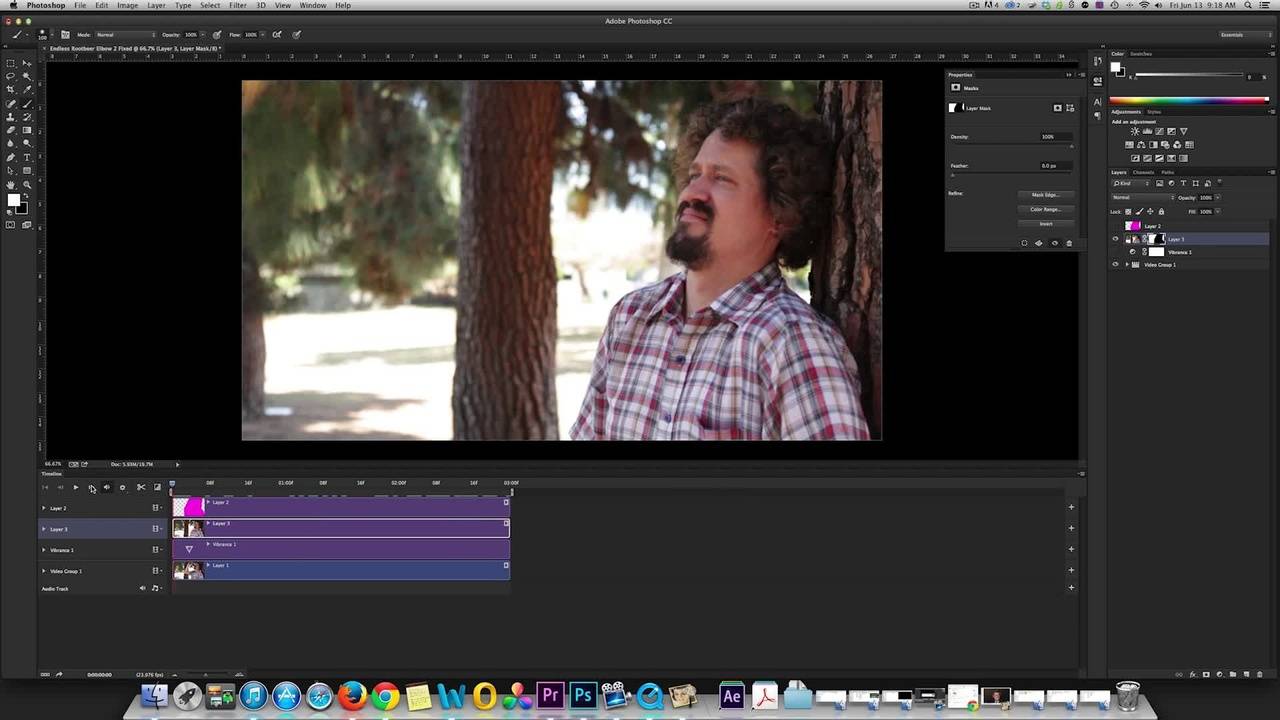Expand Video Group 1 in Layers panel
The width and height of the screenshot is (1280, 720).
[1127, 265]
